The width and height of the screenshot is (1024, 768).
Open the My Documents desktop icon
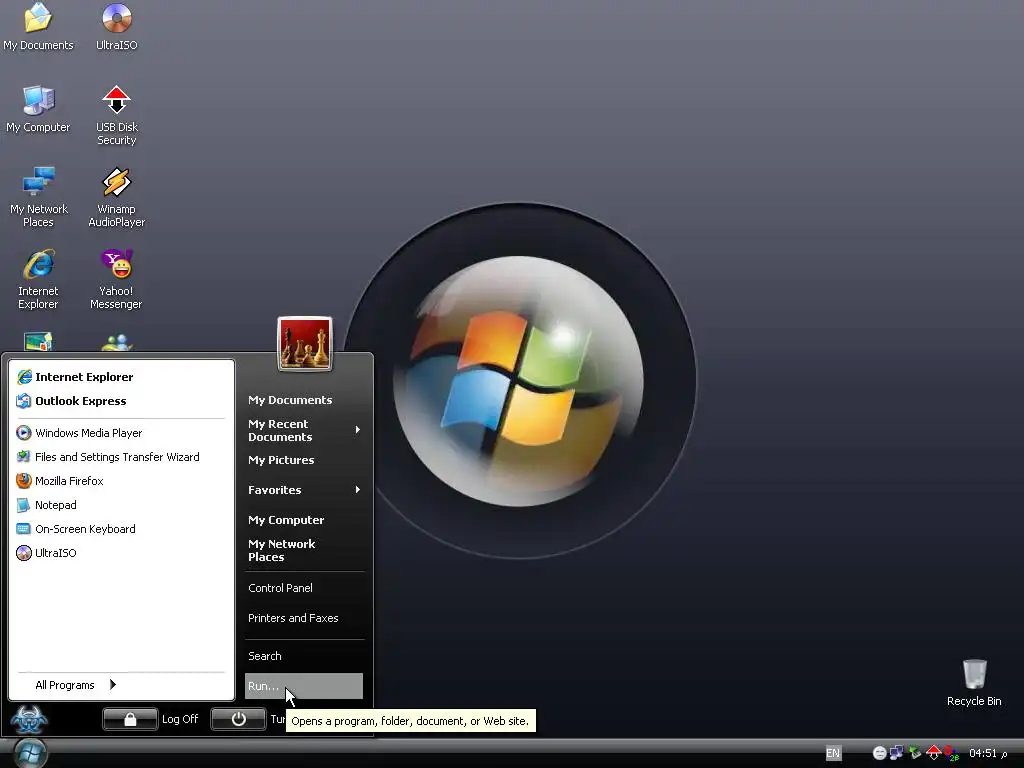38,27
